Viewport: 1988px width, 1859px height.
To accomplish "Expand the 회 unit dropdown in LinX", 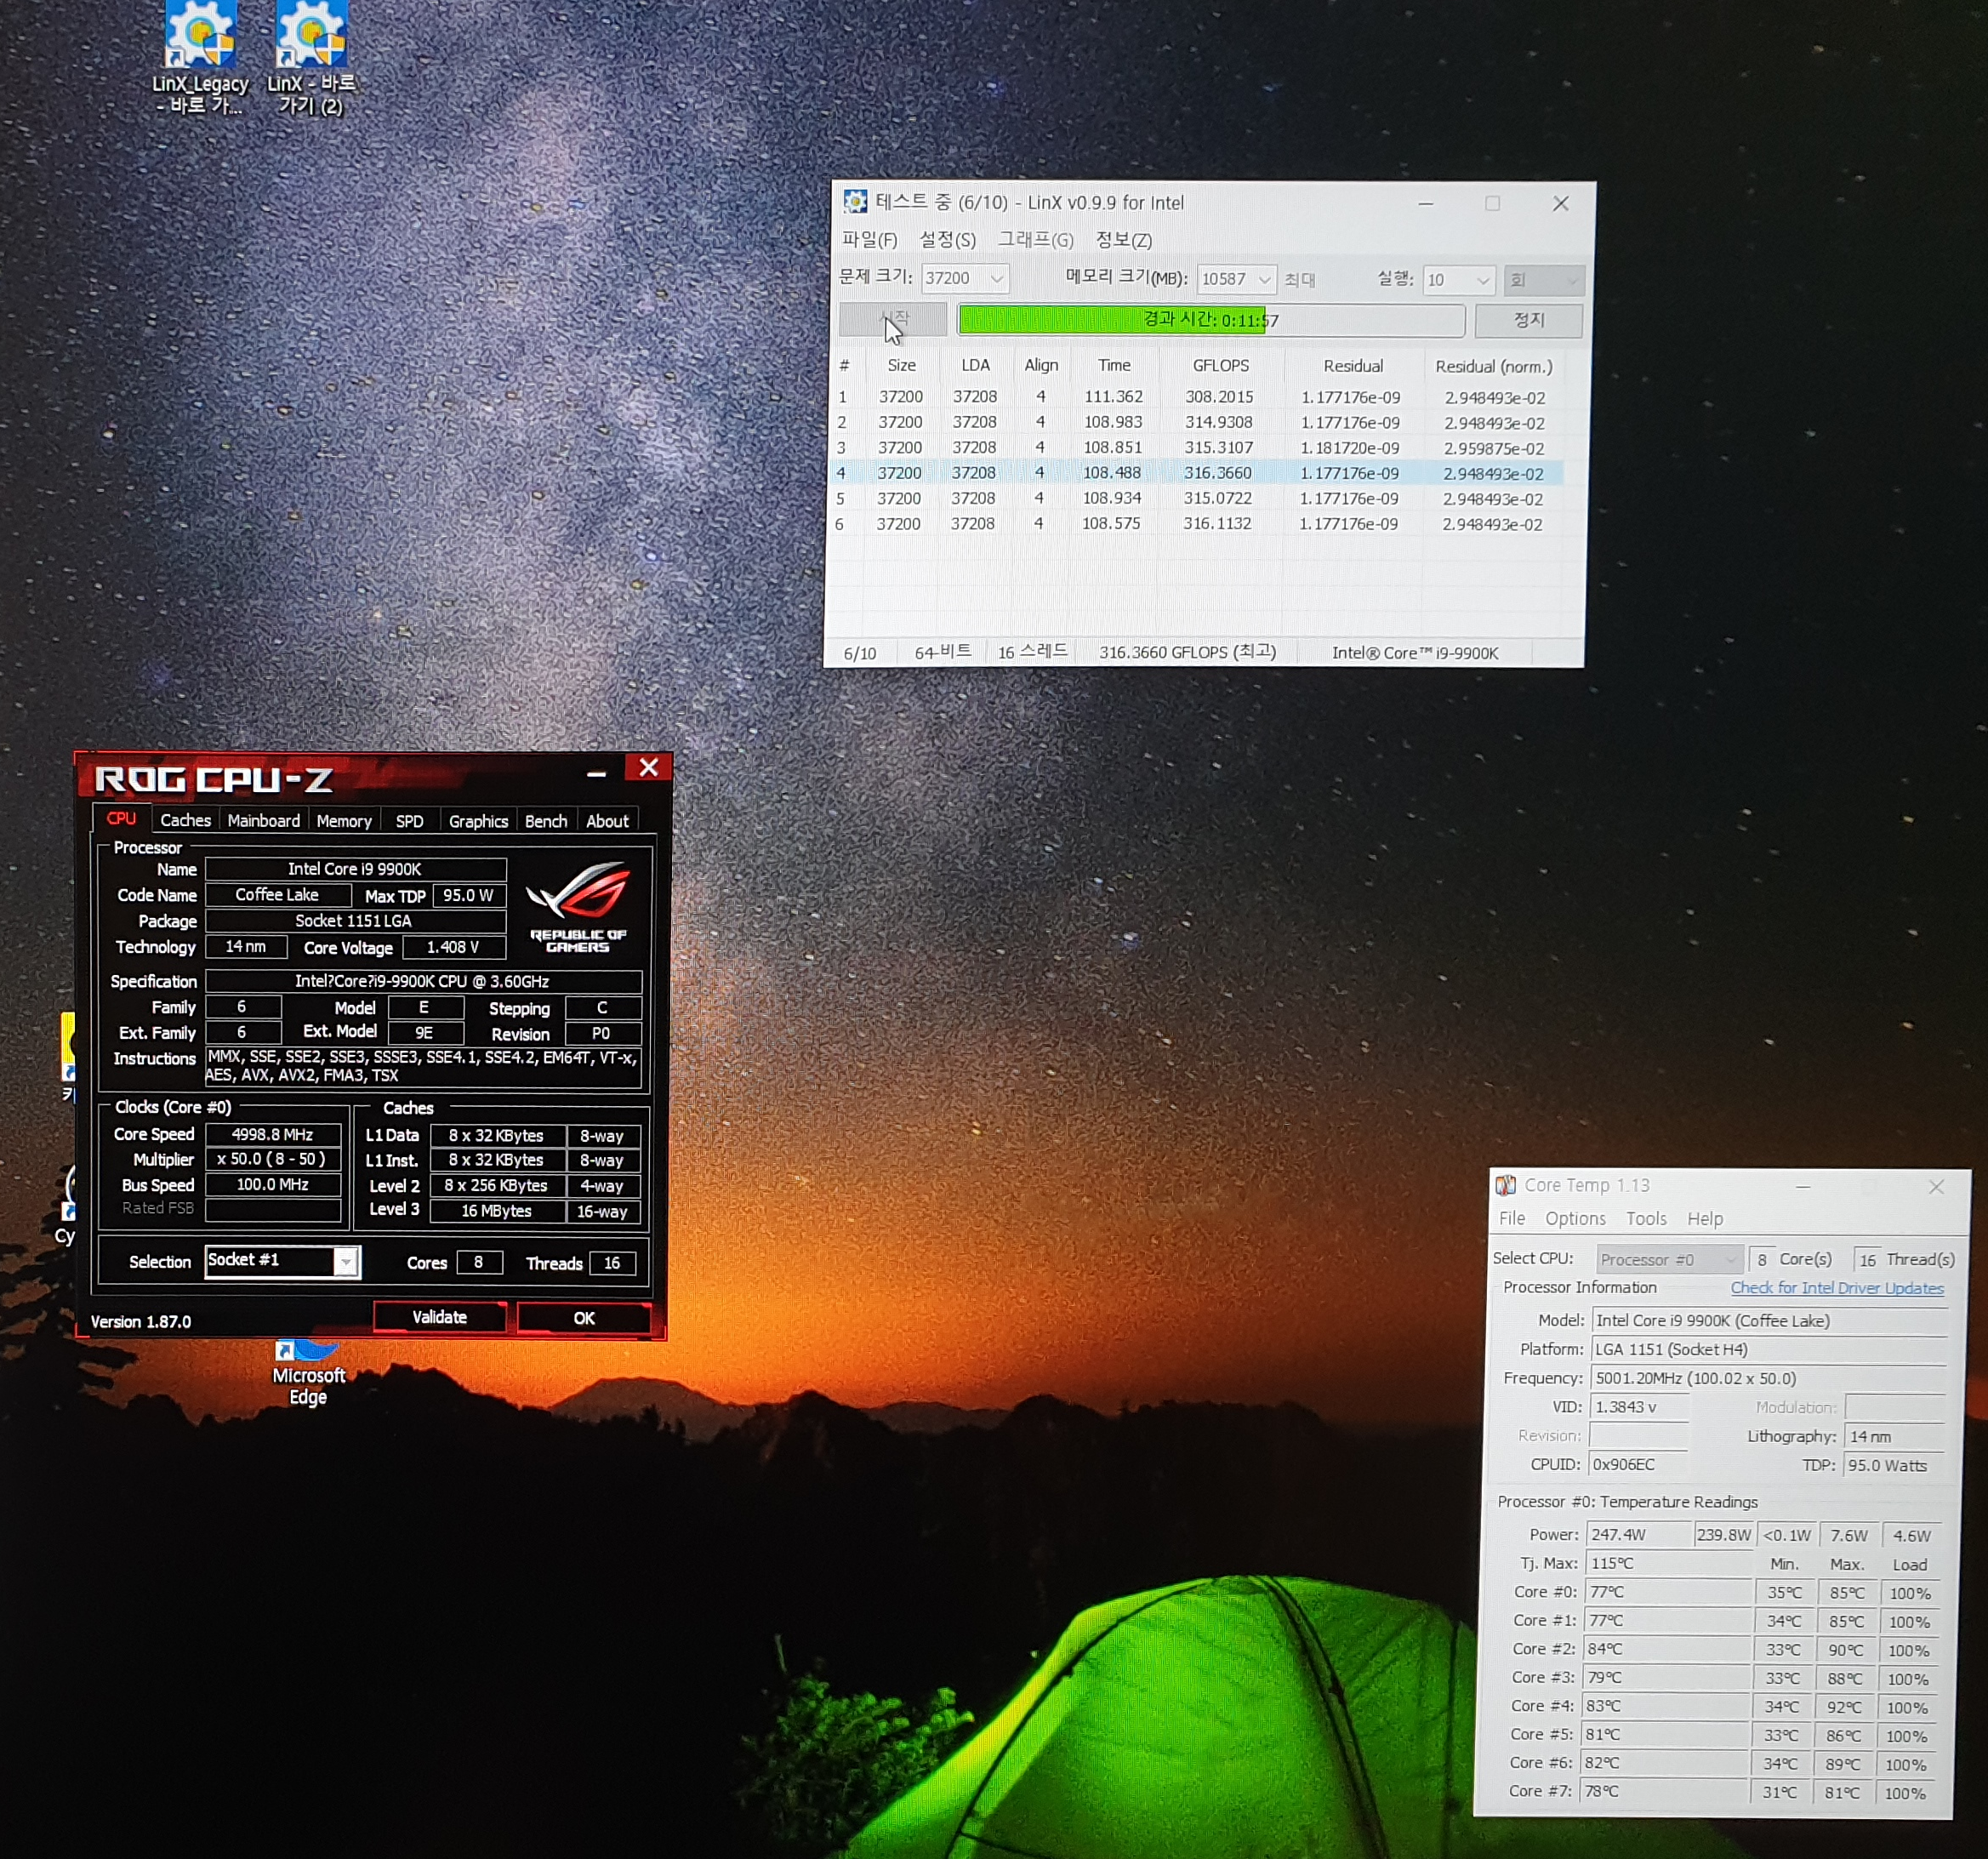I will point(1543,280).
